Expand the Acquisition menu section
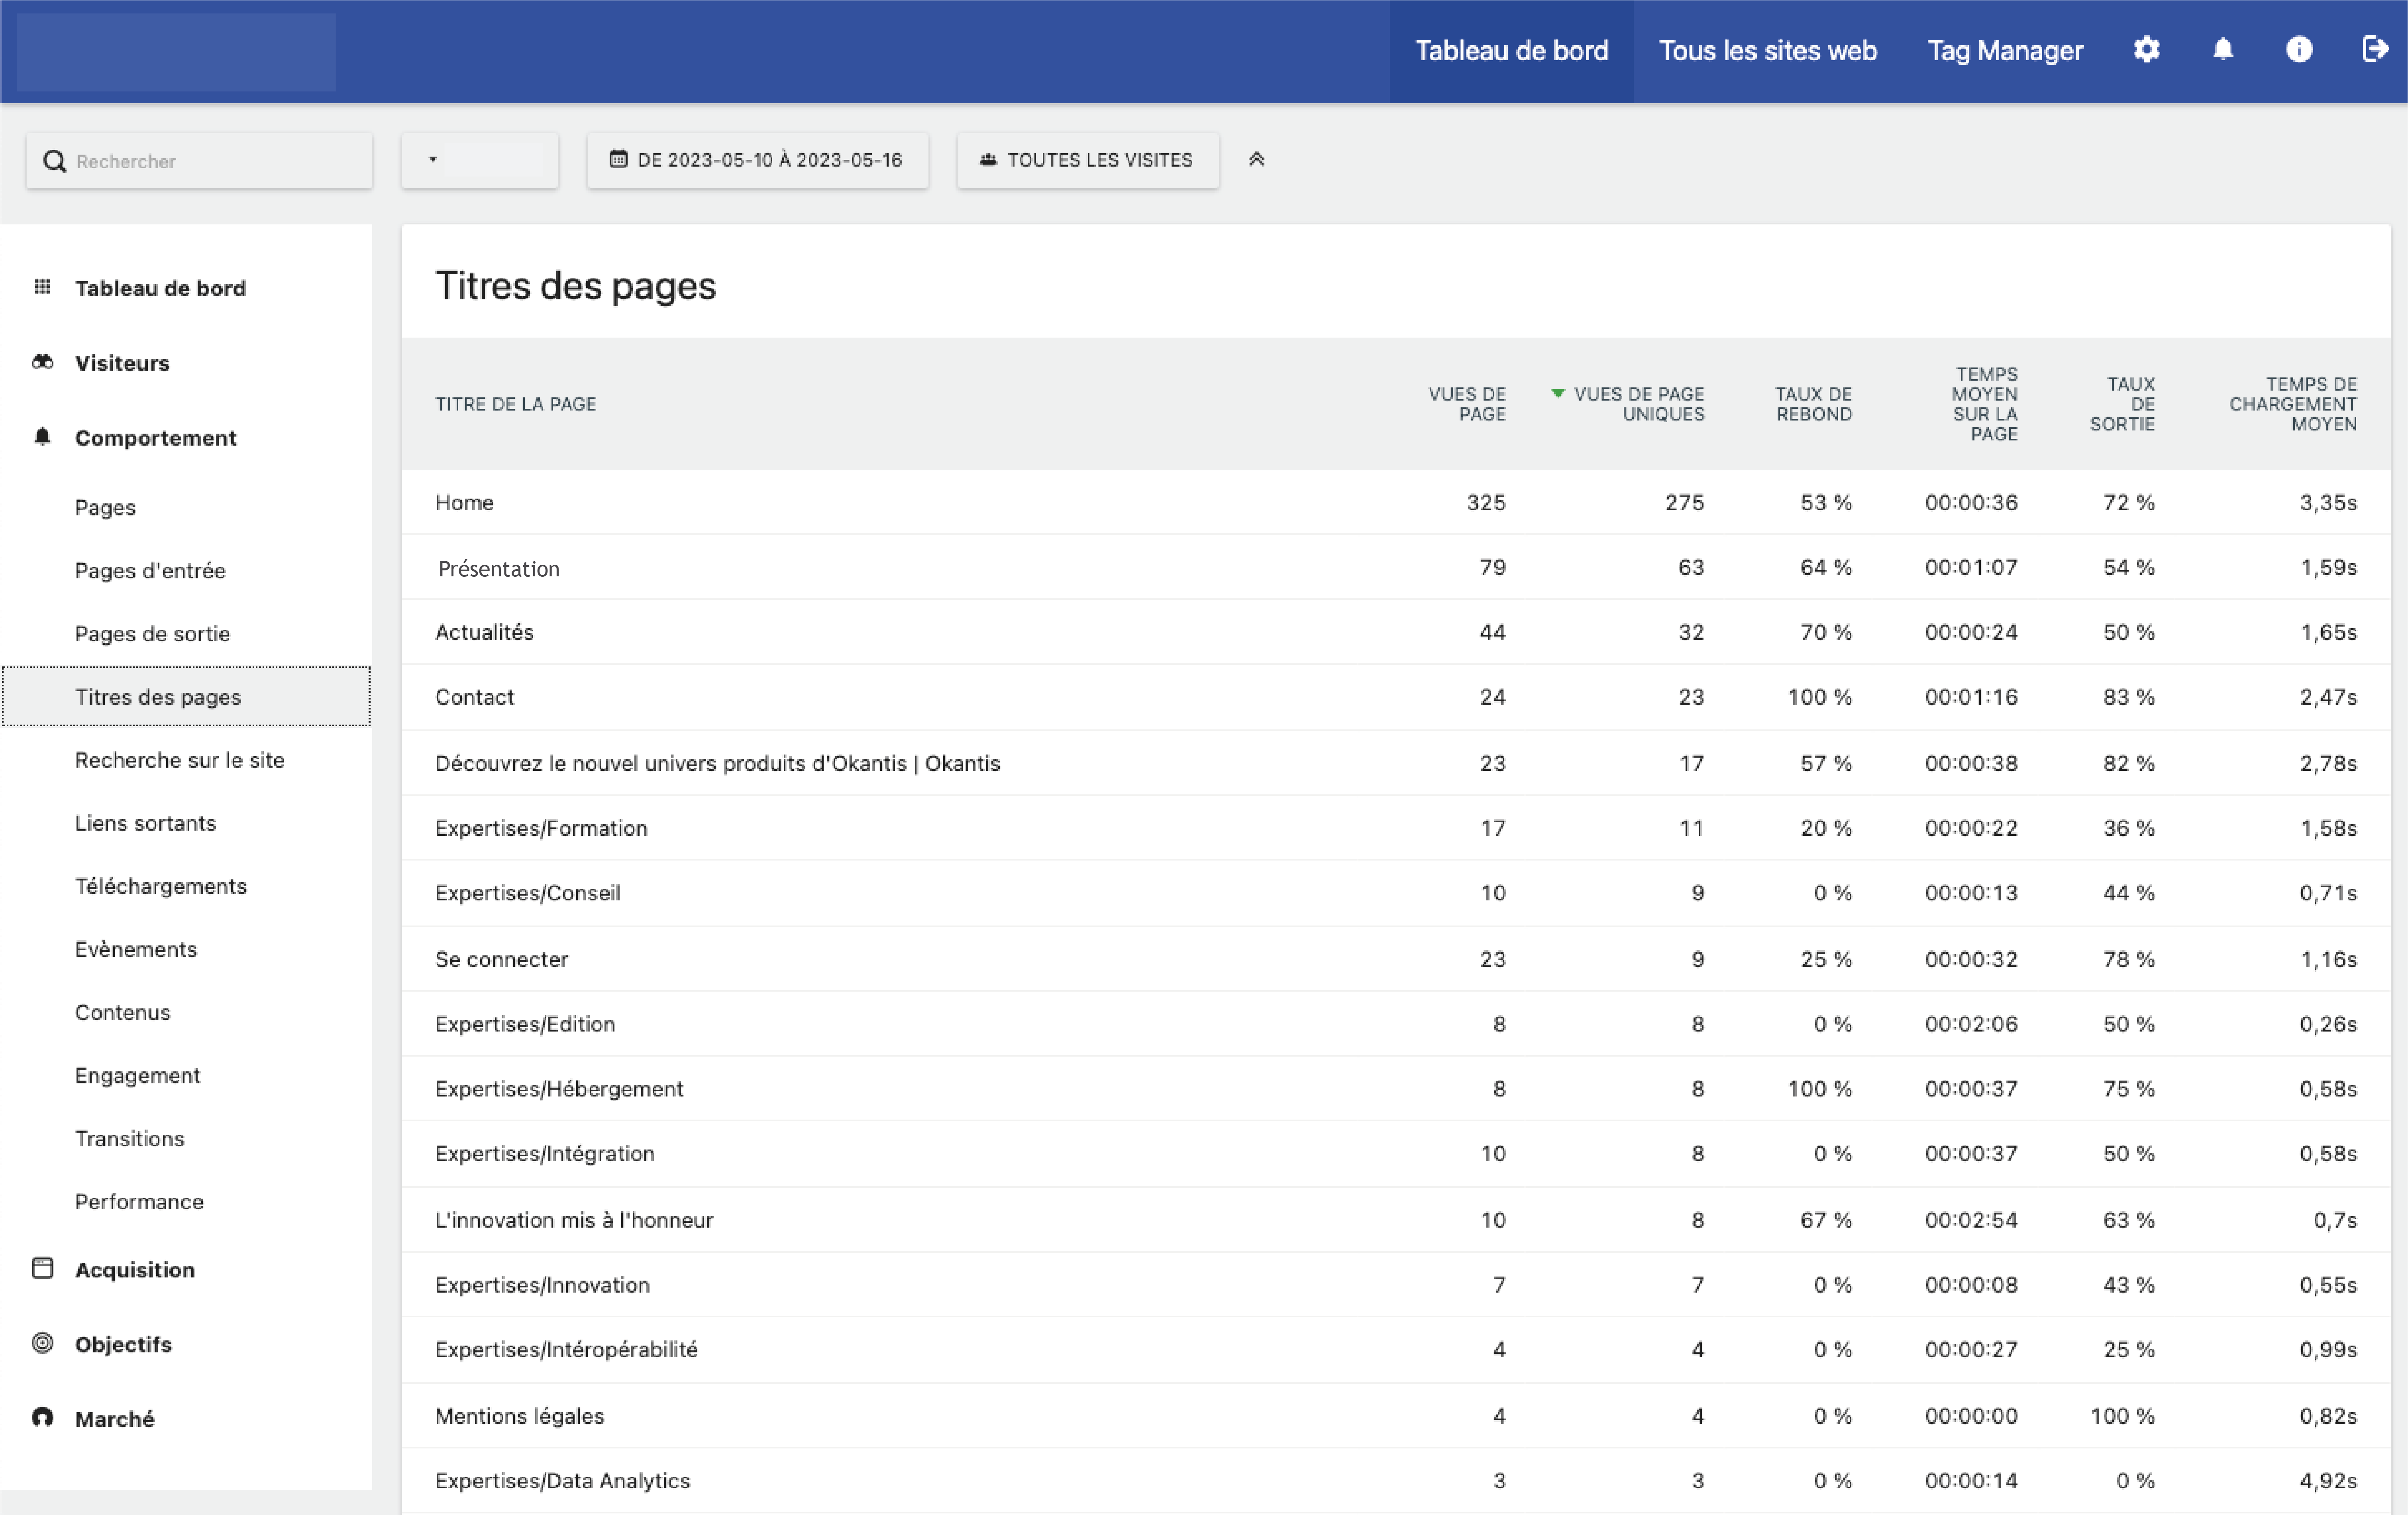This screenshot has width=2408, height=1515. point(135,1270)
